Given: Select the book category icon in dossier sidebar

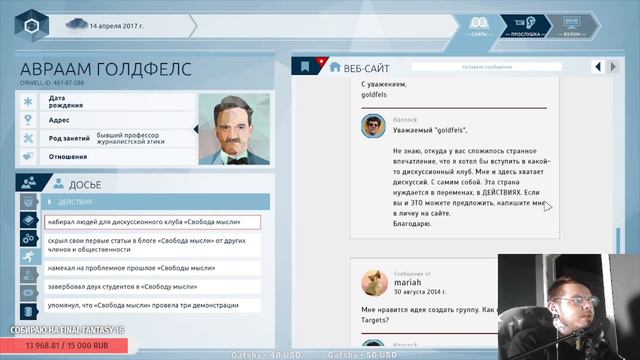Looking at the screenshot, I should click(29, 220).
